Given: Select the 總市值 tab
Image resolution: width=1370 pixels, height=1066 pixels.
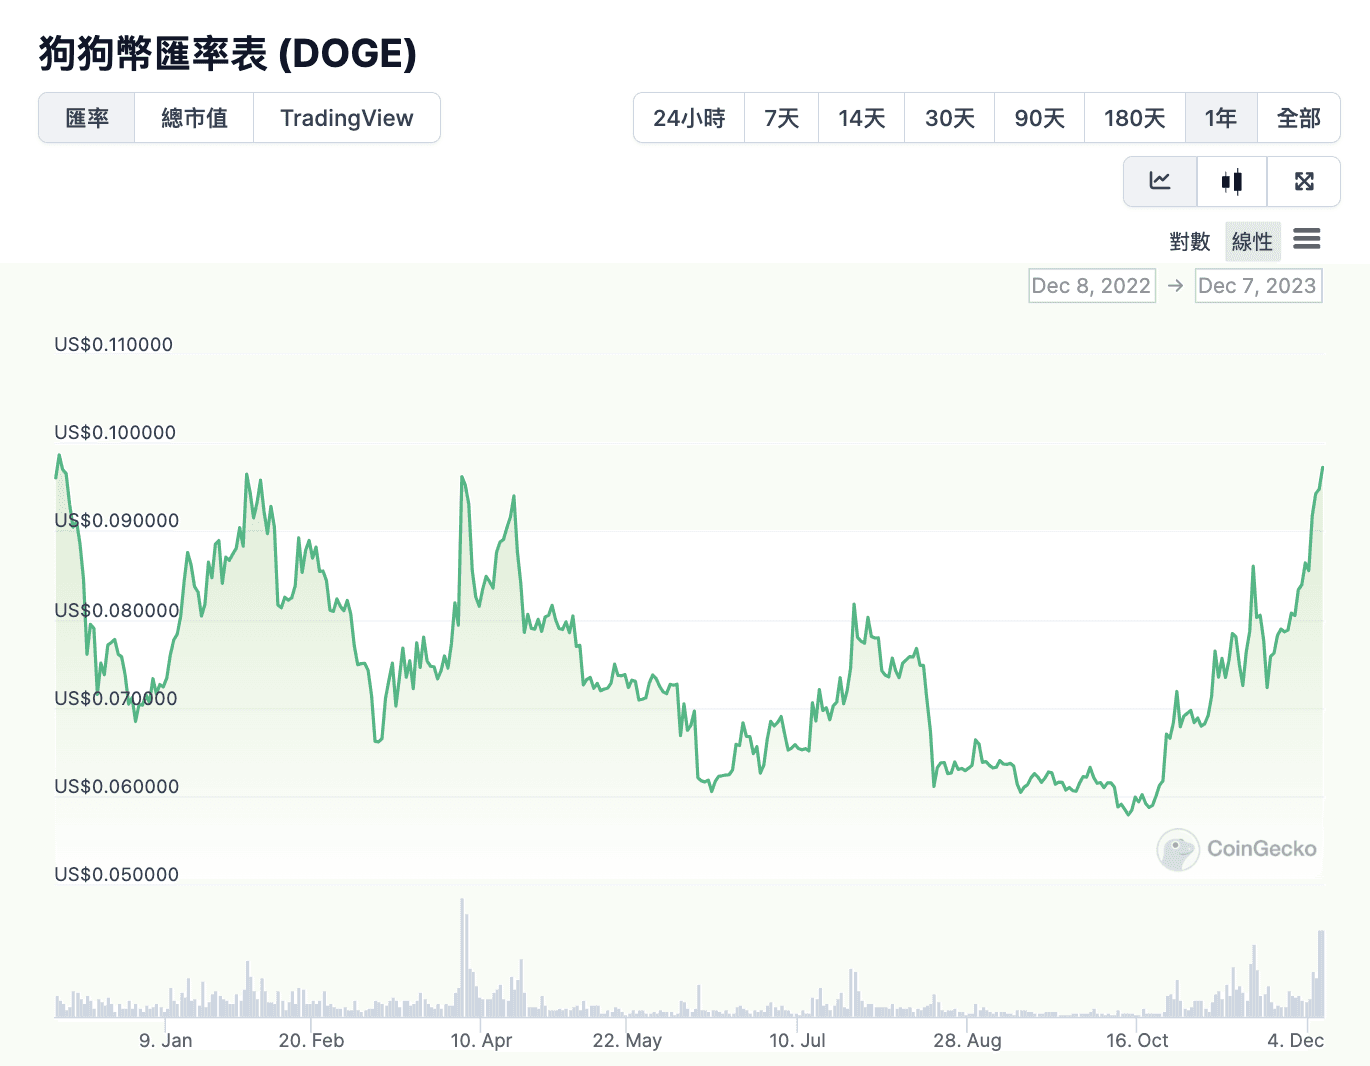Looking at the screenshot, I should pos(194,118).
